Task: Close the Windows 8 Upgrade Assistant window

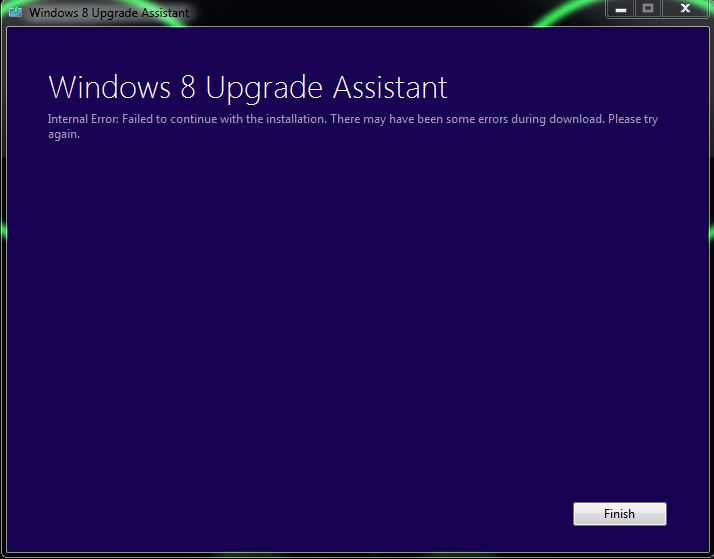Action: (685, 9)
